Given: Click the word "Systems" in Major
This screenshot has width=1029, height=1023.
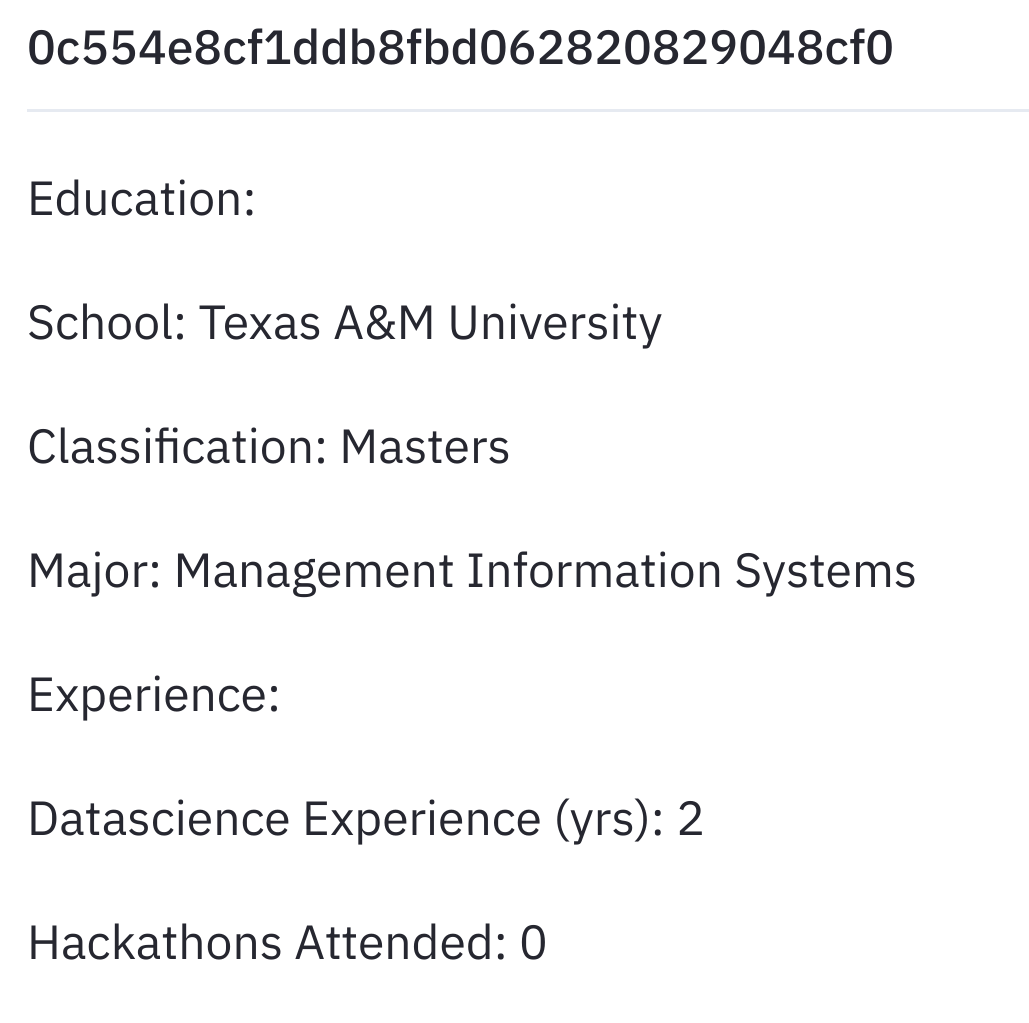Looking at the screenshot, I should pyautogui.click(x=825, y=571).
